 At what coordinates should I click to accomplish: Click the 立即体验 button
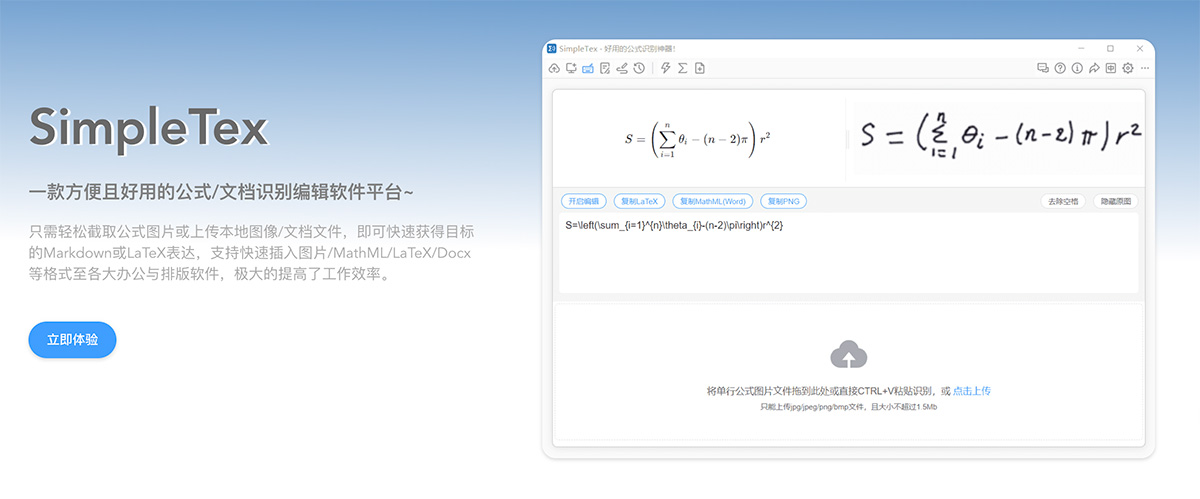72,340
